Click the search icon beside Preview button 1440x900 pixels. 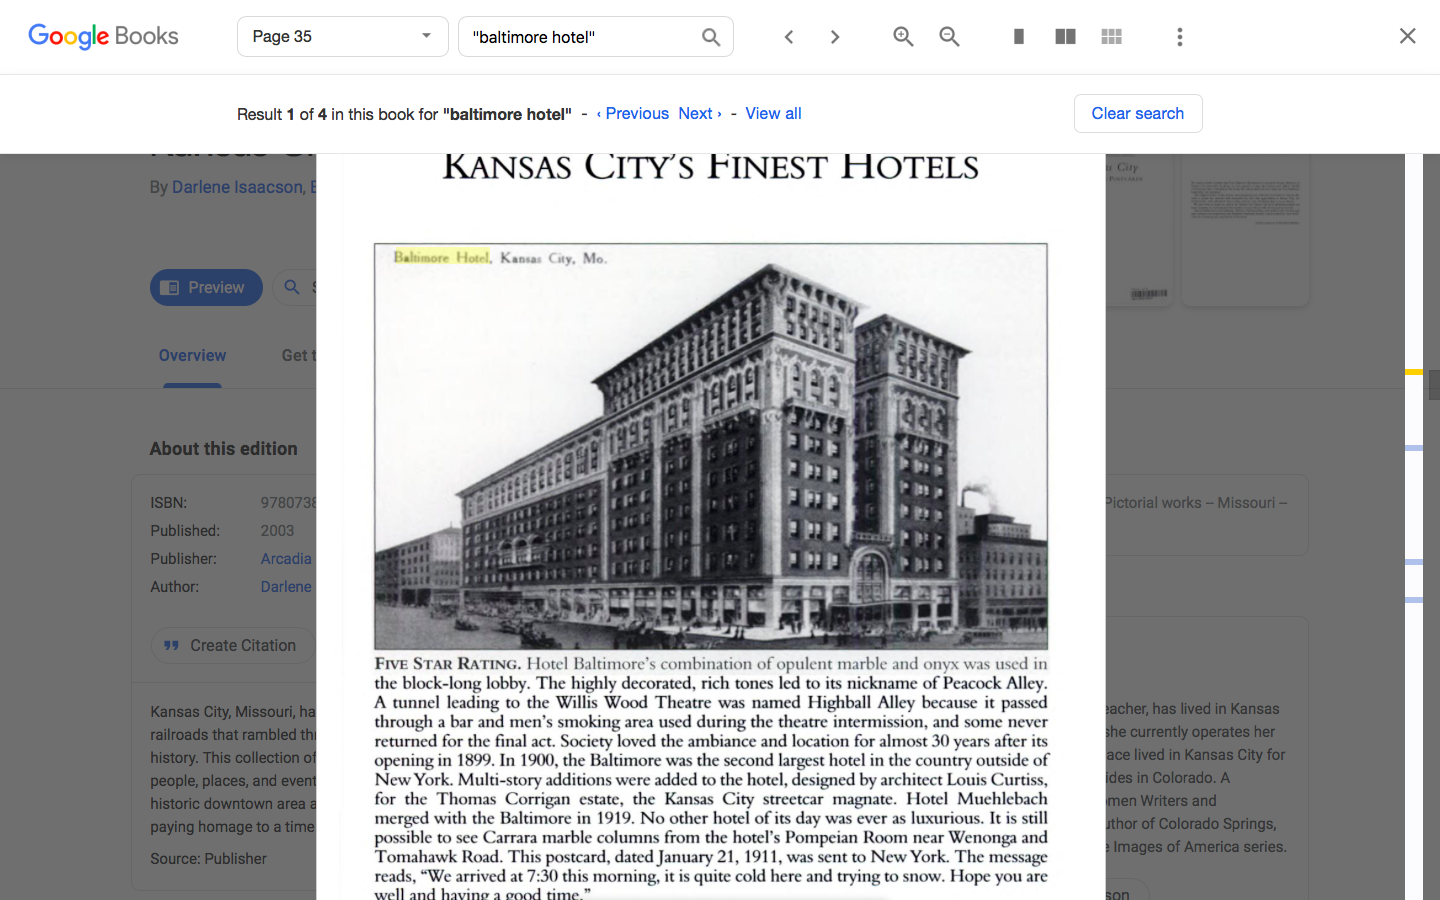pos(292,288)
